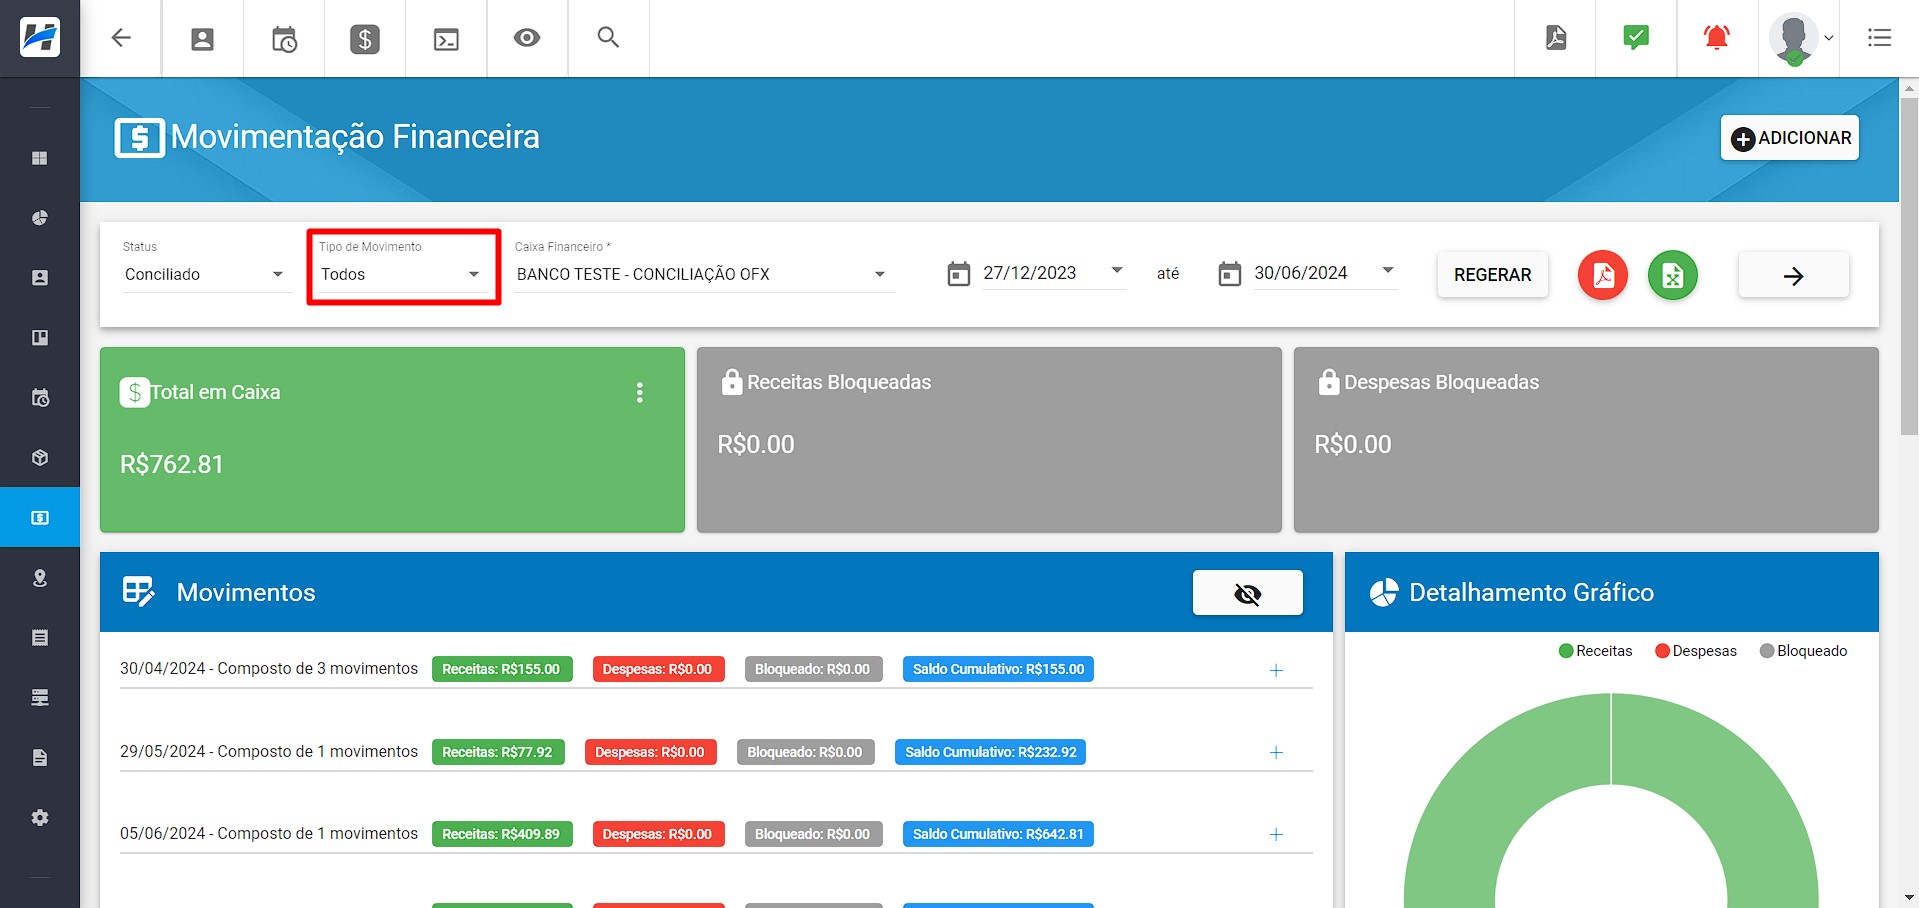Toggle the Bloqueado chart legend

(x=1803, y=651)
